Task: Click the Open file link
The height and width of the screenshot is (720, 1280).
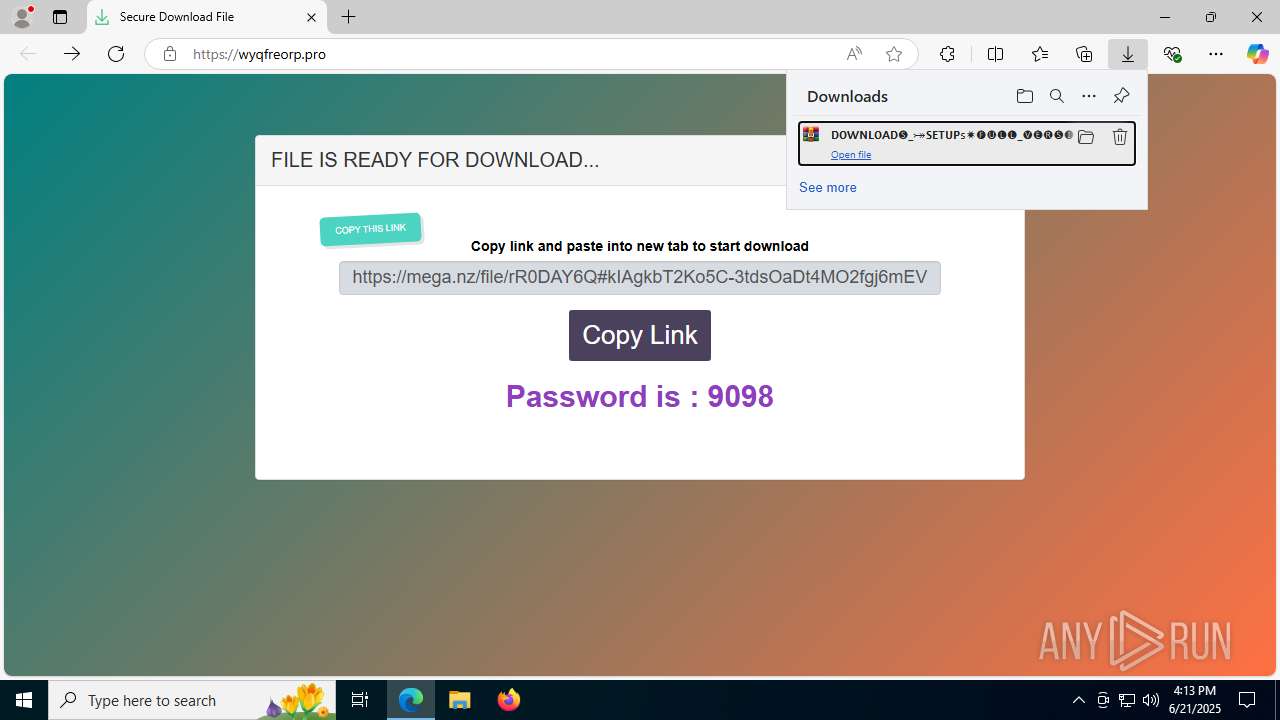Action: pyautogui.click(x=851, y=155)
